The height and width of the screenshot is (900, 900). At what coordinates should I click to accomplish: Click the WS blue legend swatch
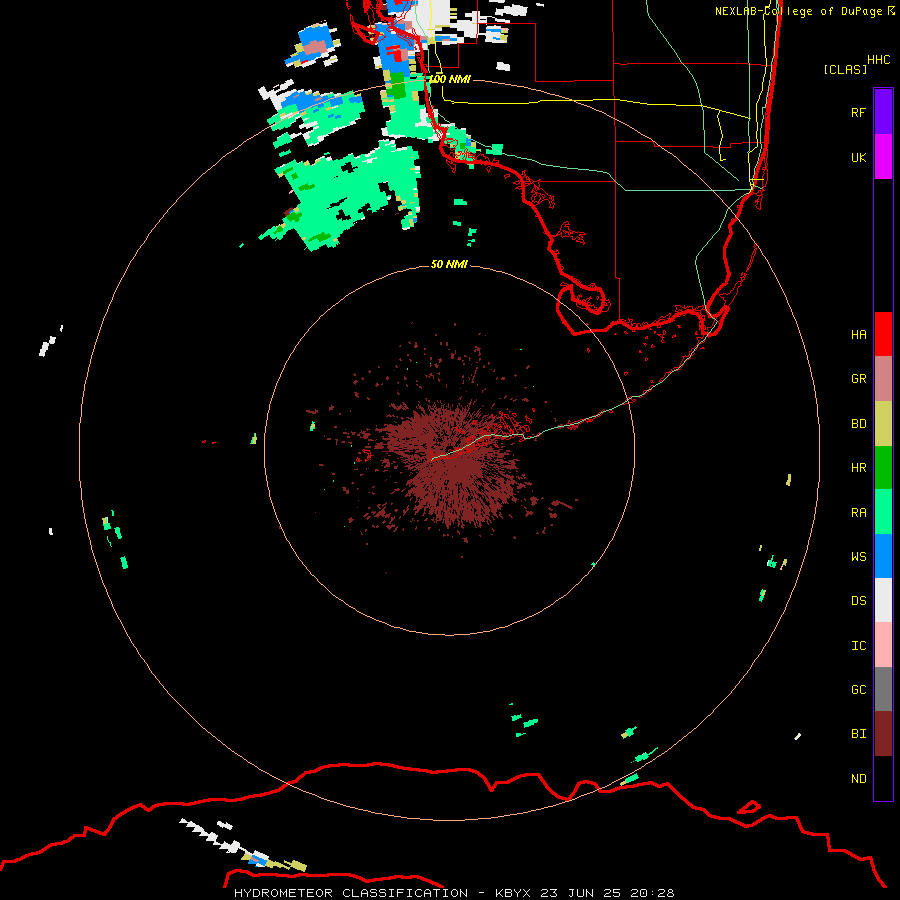click(x=883, y=556)
